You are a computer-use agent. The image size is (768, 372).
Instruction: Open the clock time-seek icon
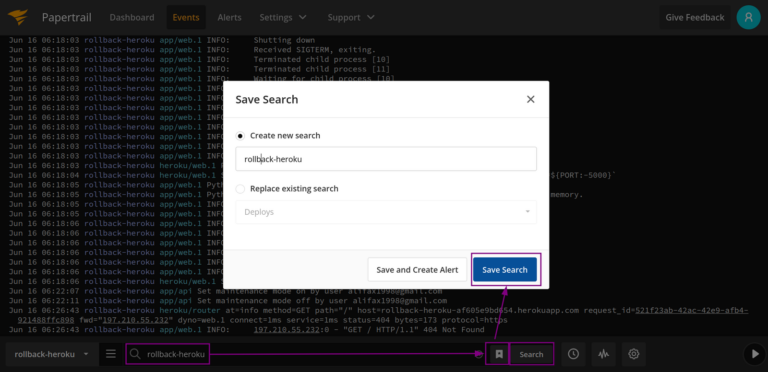tap(573, 354)
